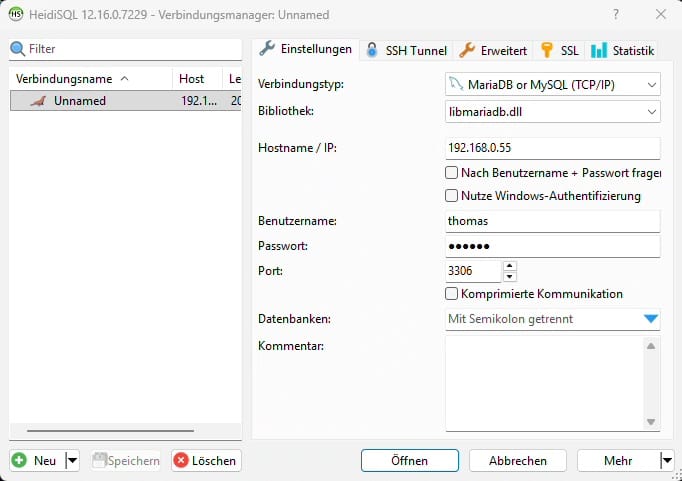Image resolution: width=682 pixels, height=481 pixels.
Task: Click the Neu button label
Action: pos(45,461)
